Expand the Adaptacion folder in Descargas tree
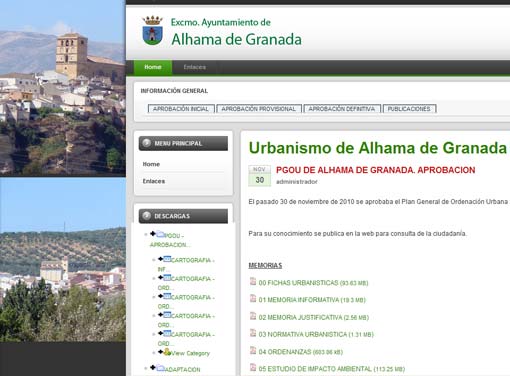This screenshot has height=376, width=510. (153, 367)
